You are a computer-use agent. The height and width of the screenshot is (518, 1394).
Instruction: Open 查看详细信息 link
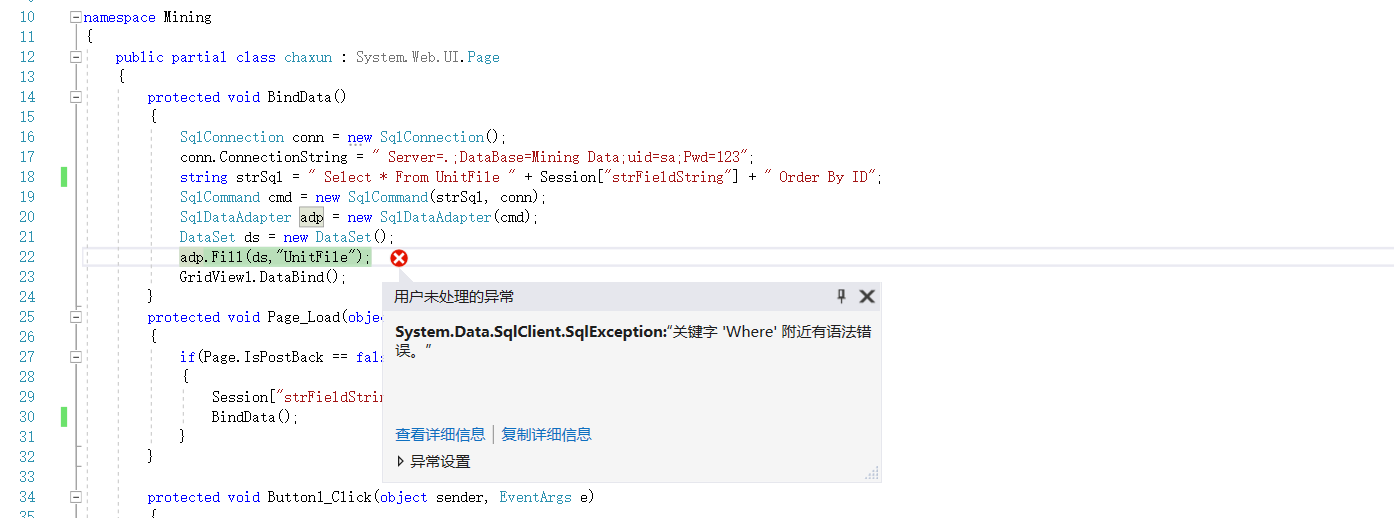[440, 434]
